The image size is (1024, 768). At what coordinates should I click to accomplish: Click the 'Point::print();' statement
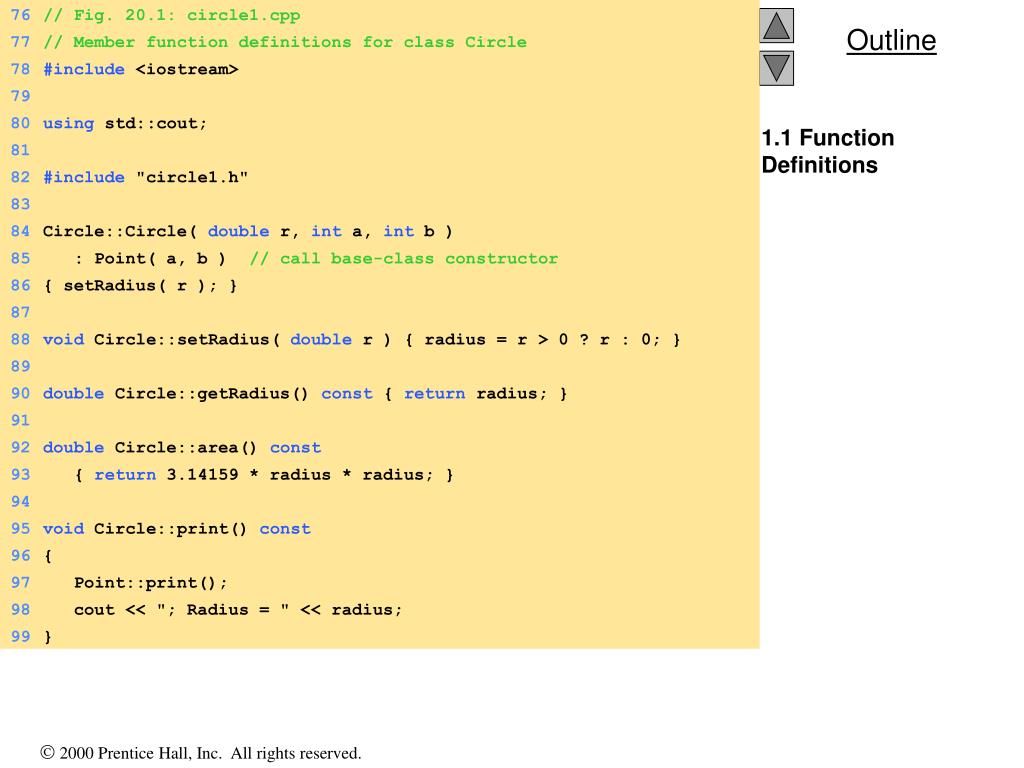151,583
